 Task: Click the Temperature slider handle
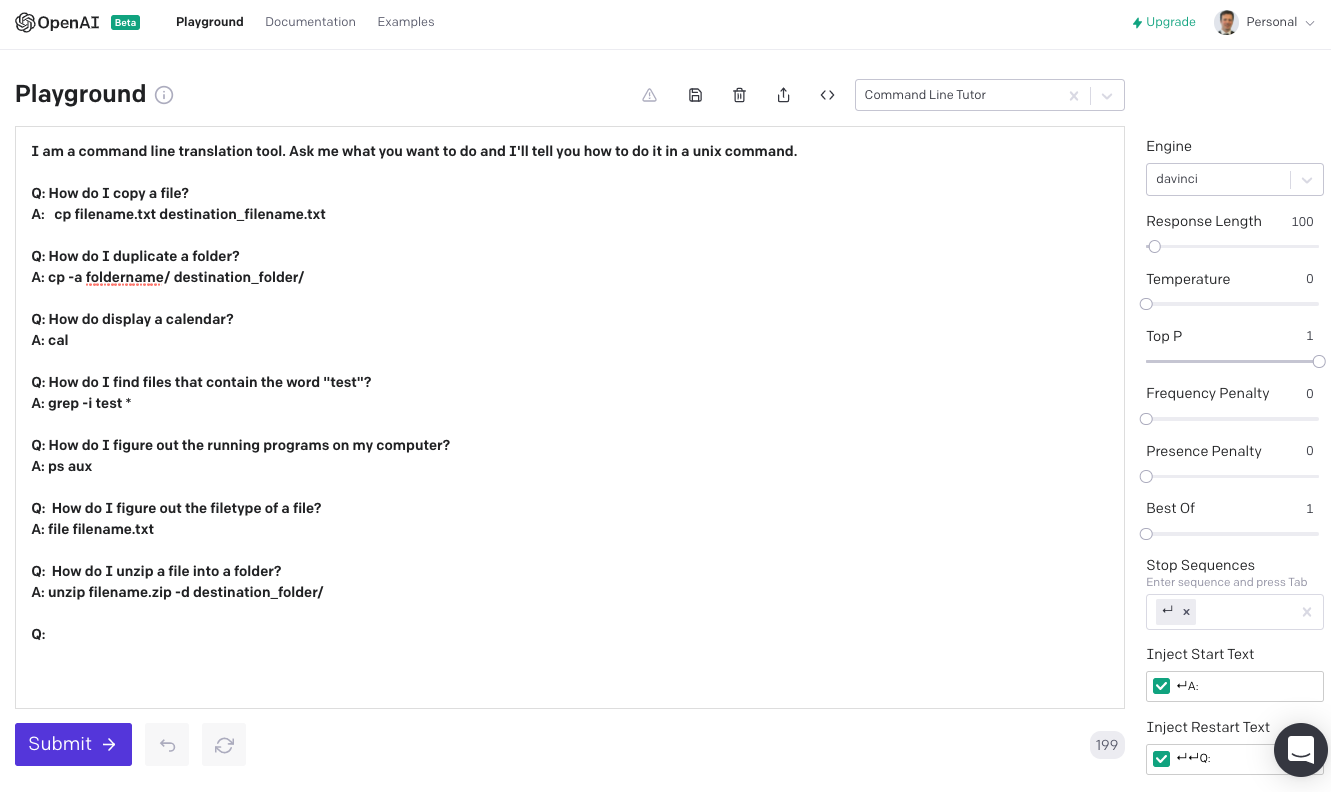[x=1147, y=304]
